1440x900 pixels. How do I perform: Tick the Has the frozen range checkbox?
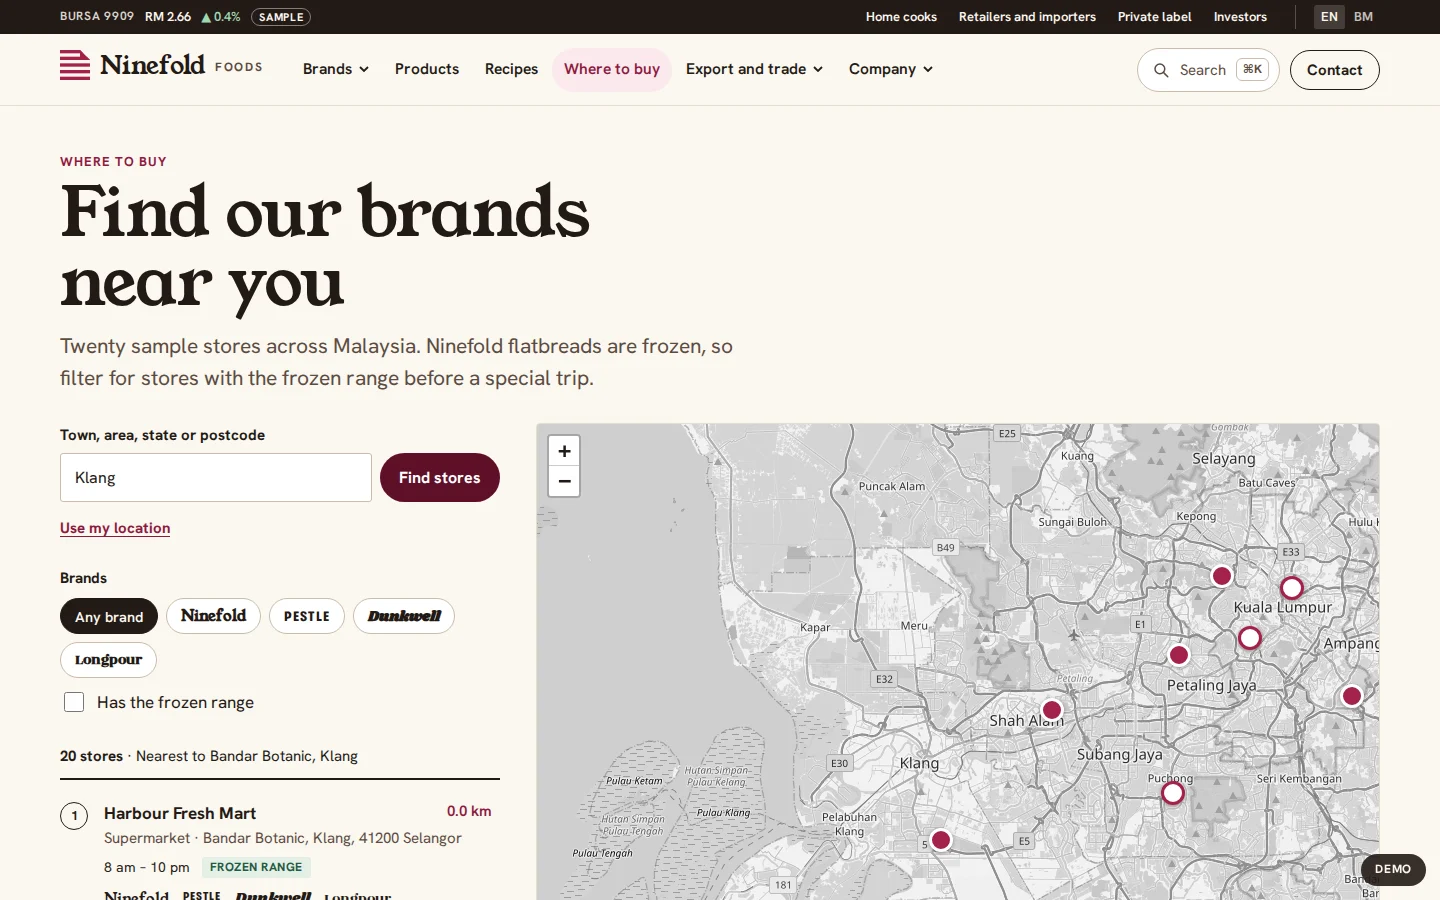pos(74,702)
